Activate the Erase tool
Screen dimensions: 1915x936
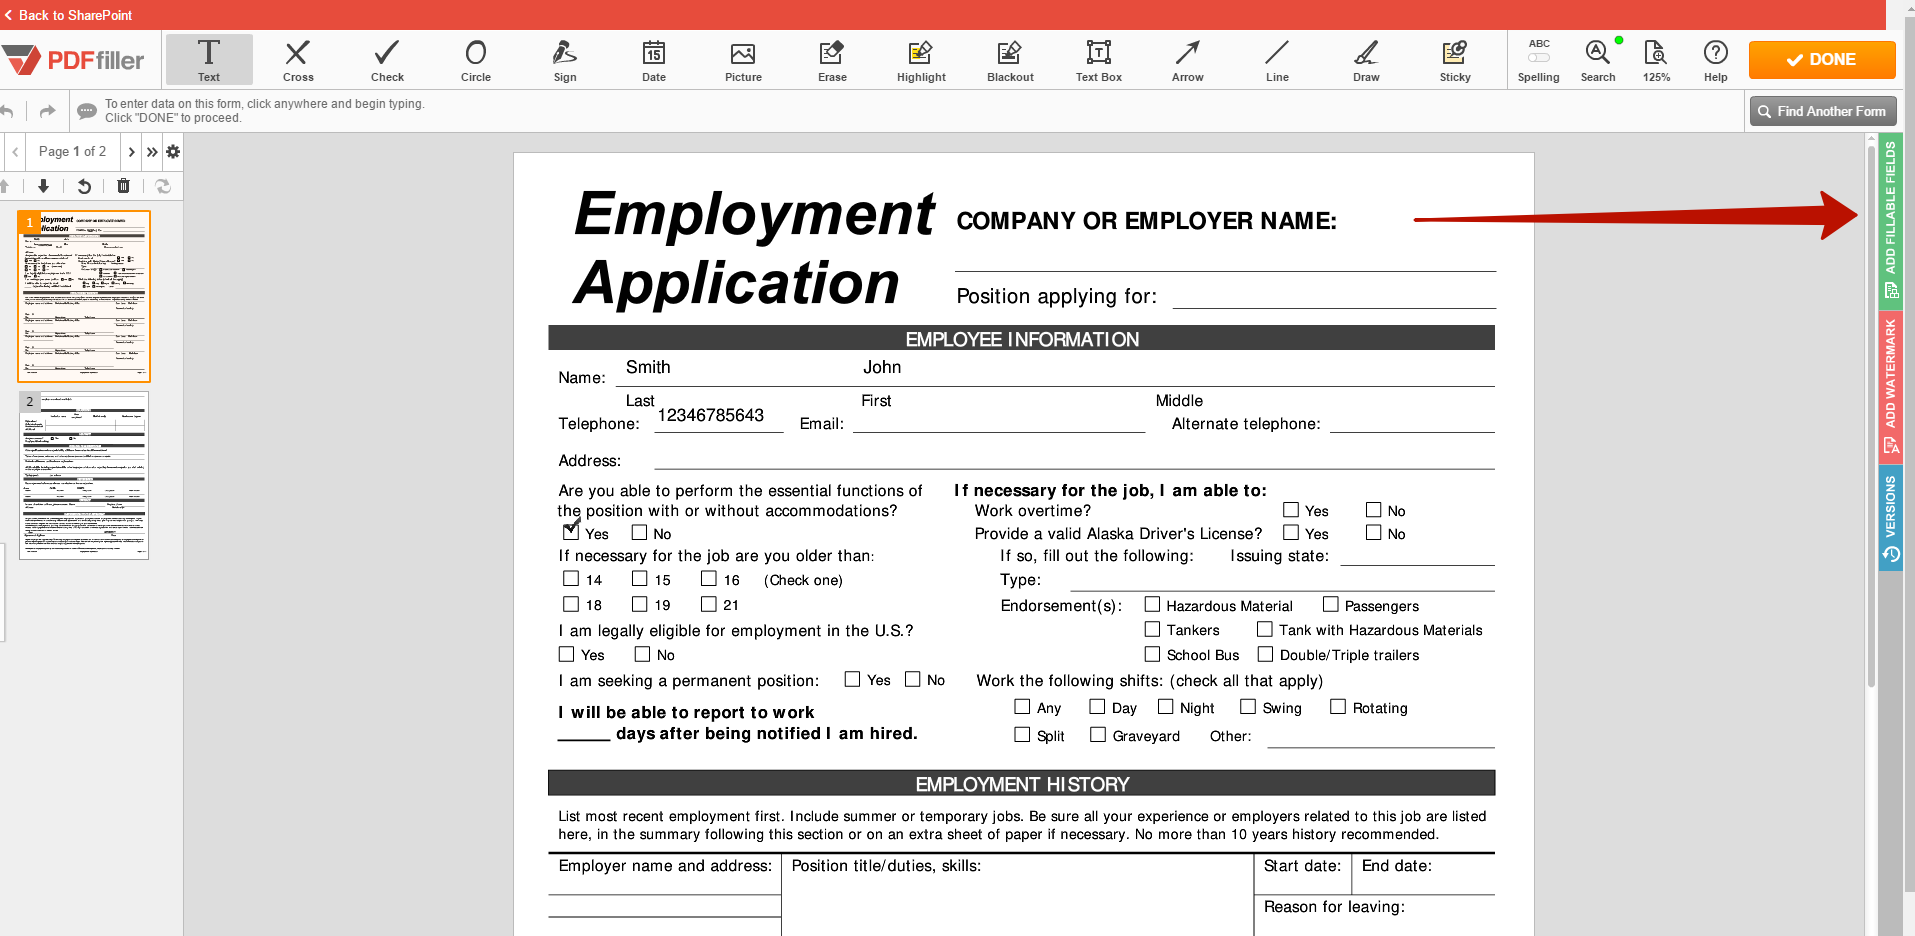pyautogui.click(x=832, y=59)
